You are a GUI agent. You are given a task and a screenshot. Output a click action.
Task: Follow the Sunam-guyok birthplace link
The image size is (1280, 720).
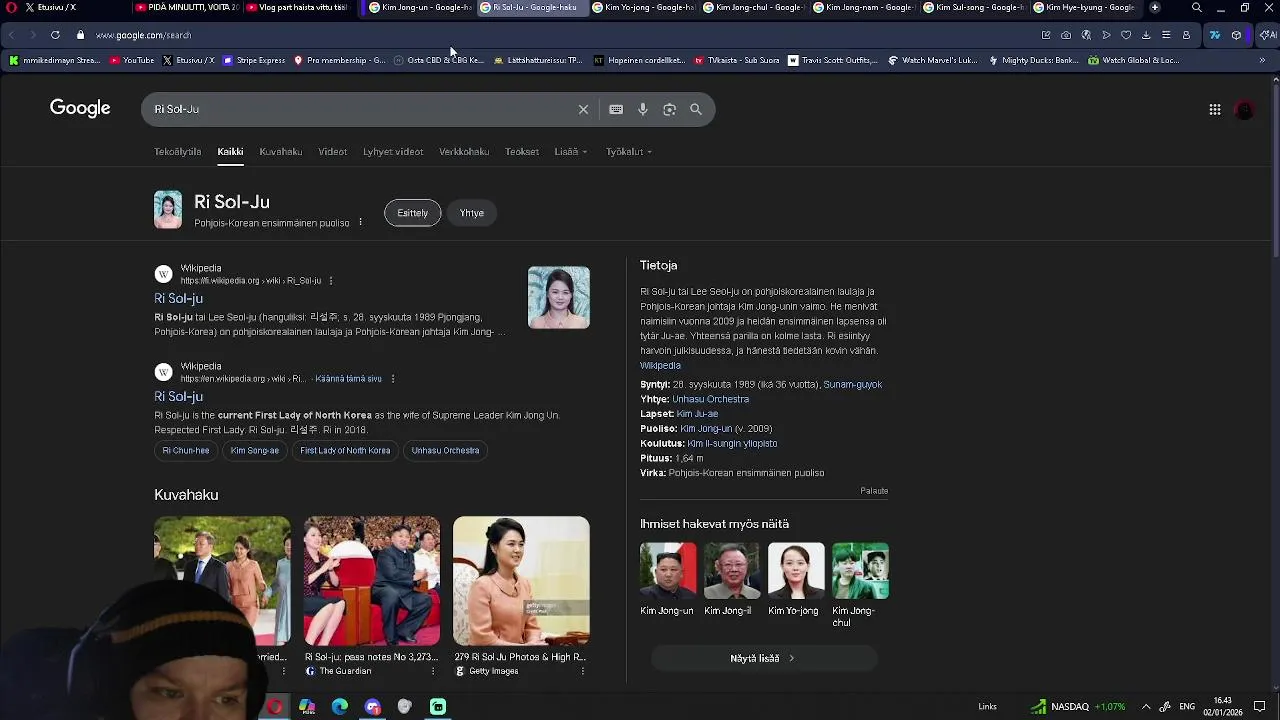[x=853, y=385]
